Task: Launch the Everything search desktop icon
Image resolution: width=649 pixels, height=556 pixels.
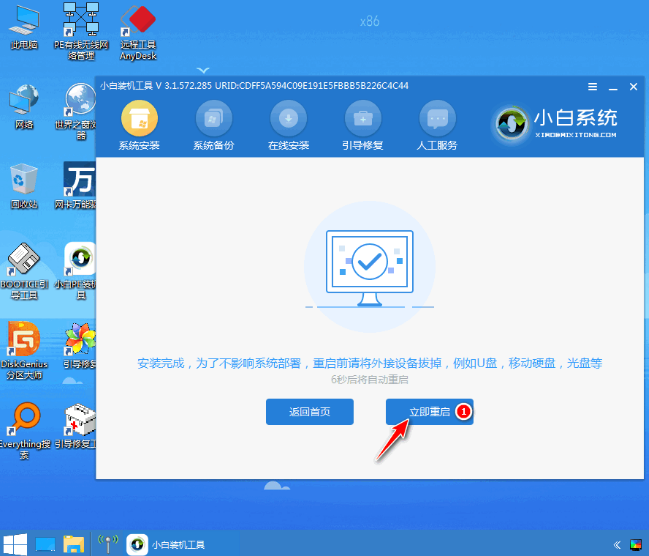Action: 23,427
